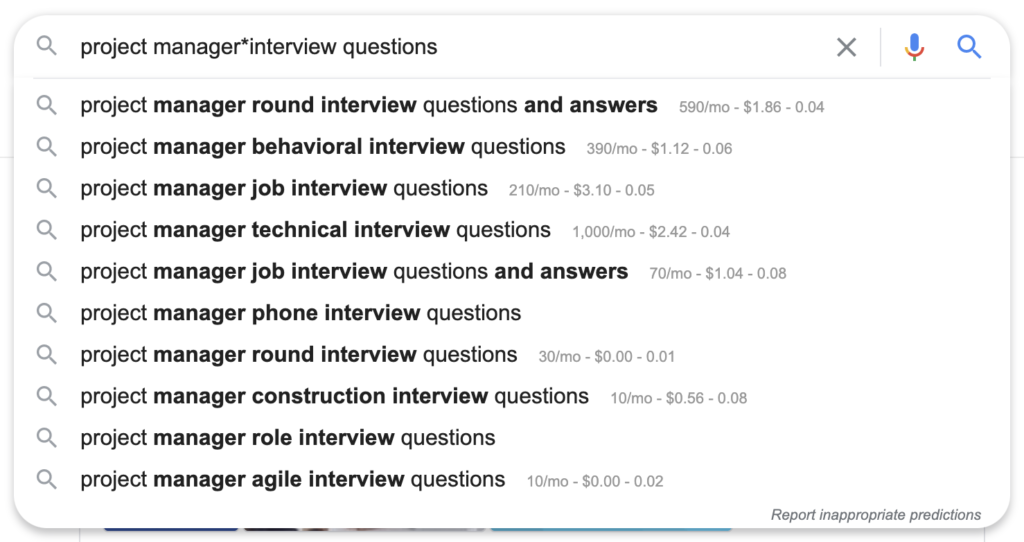Click search icon beside phone interview suggestion
The height and width of the screenshot is (542, 1024).
(x=46, y=313)
